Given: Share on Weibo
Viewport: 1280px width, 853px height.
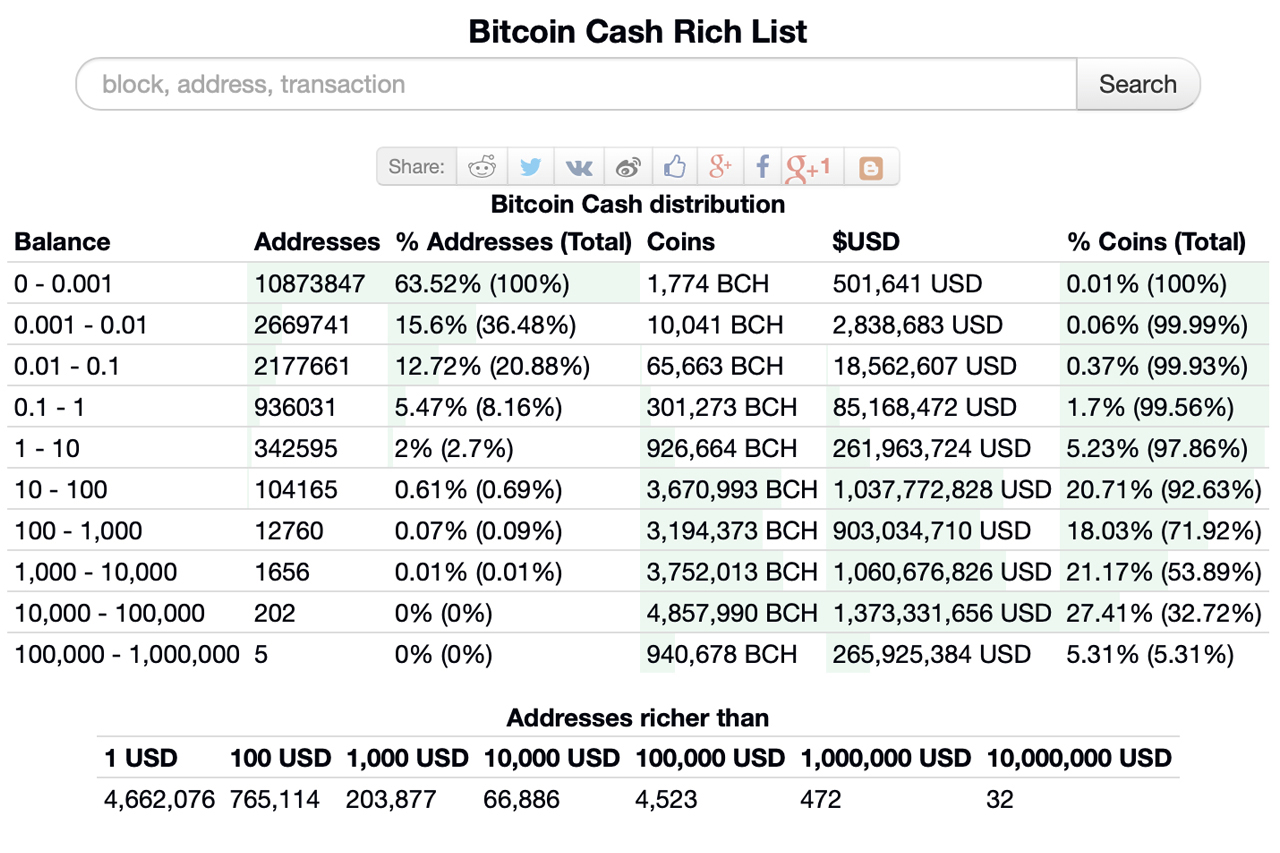Looking at the screenshot, I should pos(627,166).
